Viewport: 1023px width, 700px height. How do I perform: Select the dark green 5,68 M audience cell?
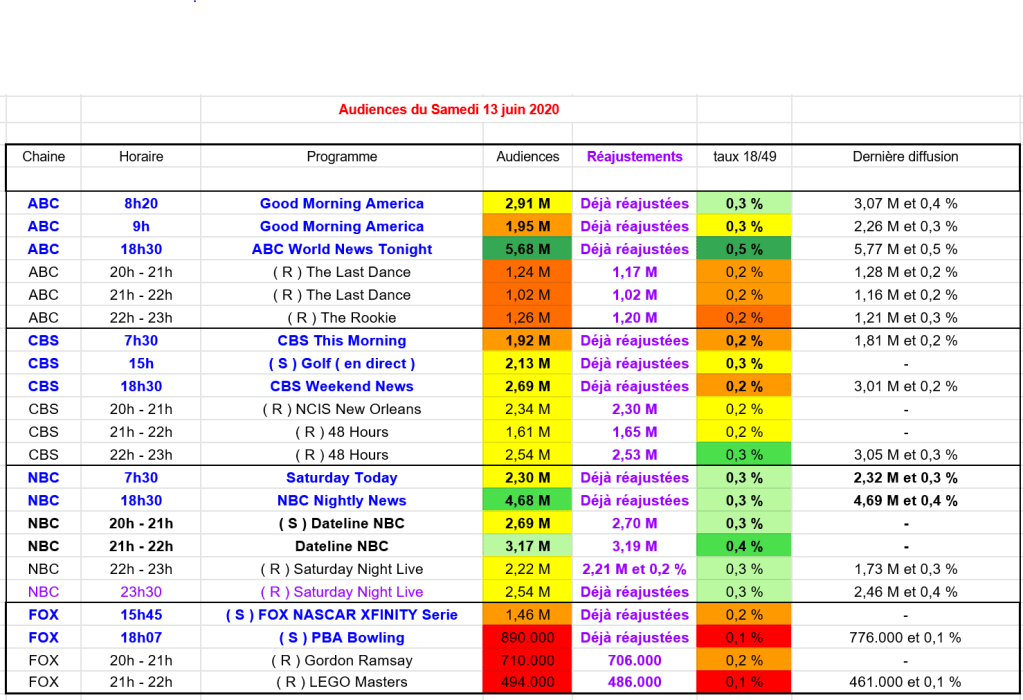(528, 249)
